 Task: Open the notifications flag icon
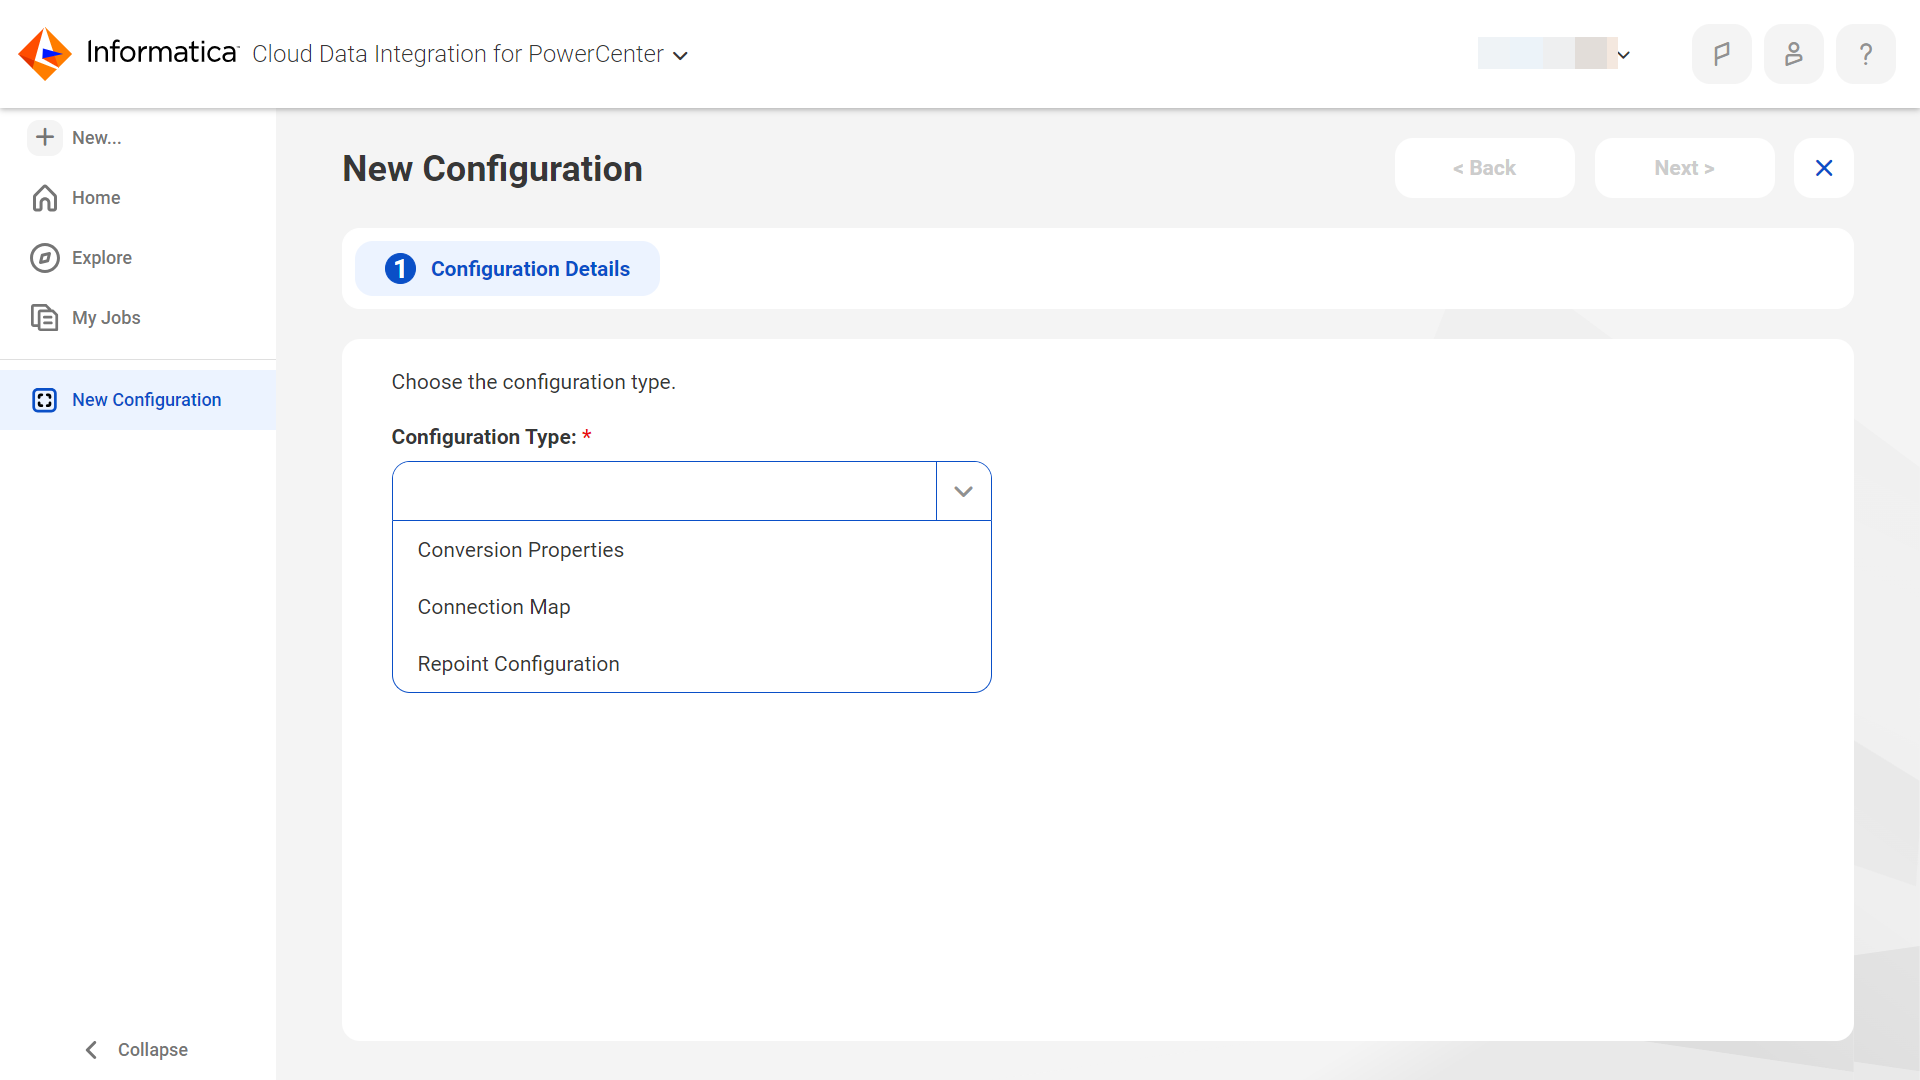(1722, 54)
